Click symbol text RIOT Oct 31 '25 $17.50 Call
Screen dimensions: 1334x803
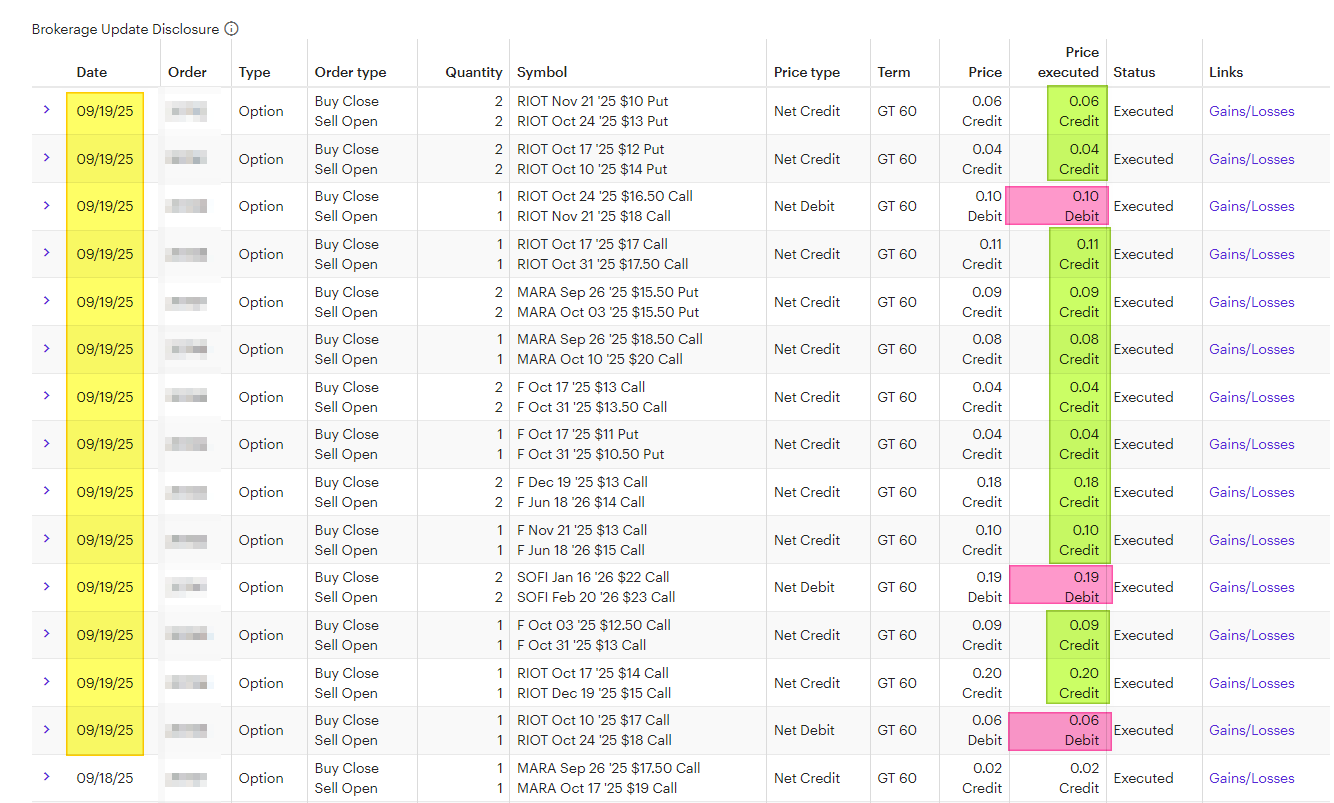coord(602,264)
